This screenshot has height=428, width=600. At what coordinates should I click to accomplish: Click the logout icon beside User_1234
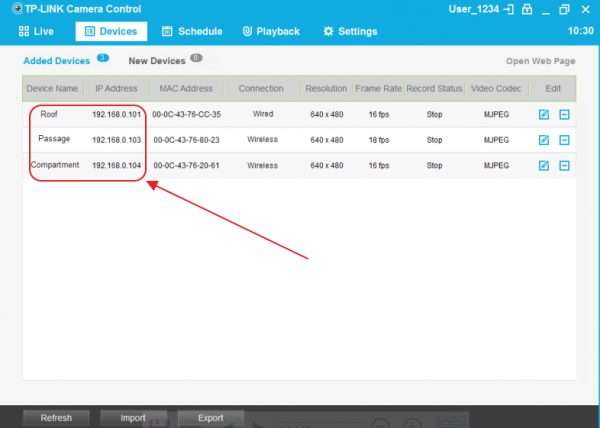tap(509, 9)
